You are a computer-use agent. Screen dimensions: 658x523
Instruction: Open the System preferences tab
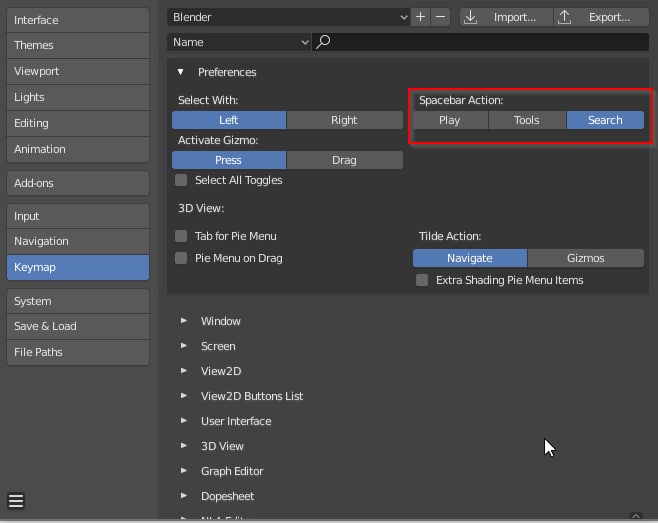point(78,301)
